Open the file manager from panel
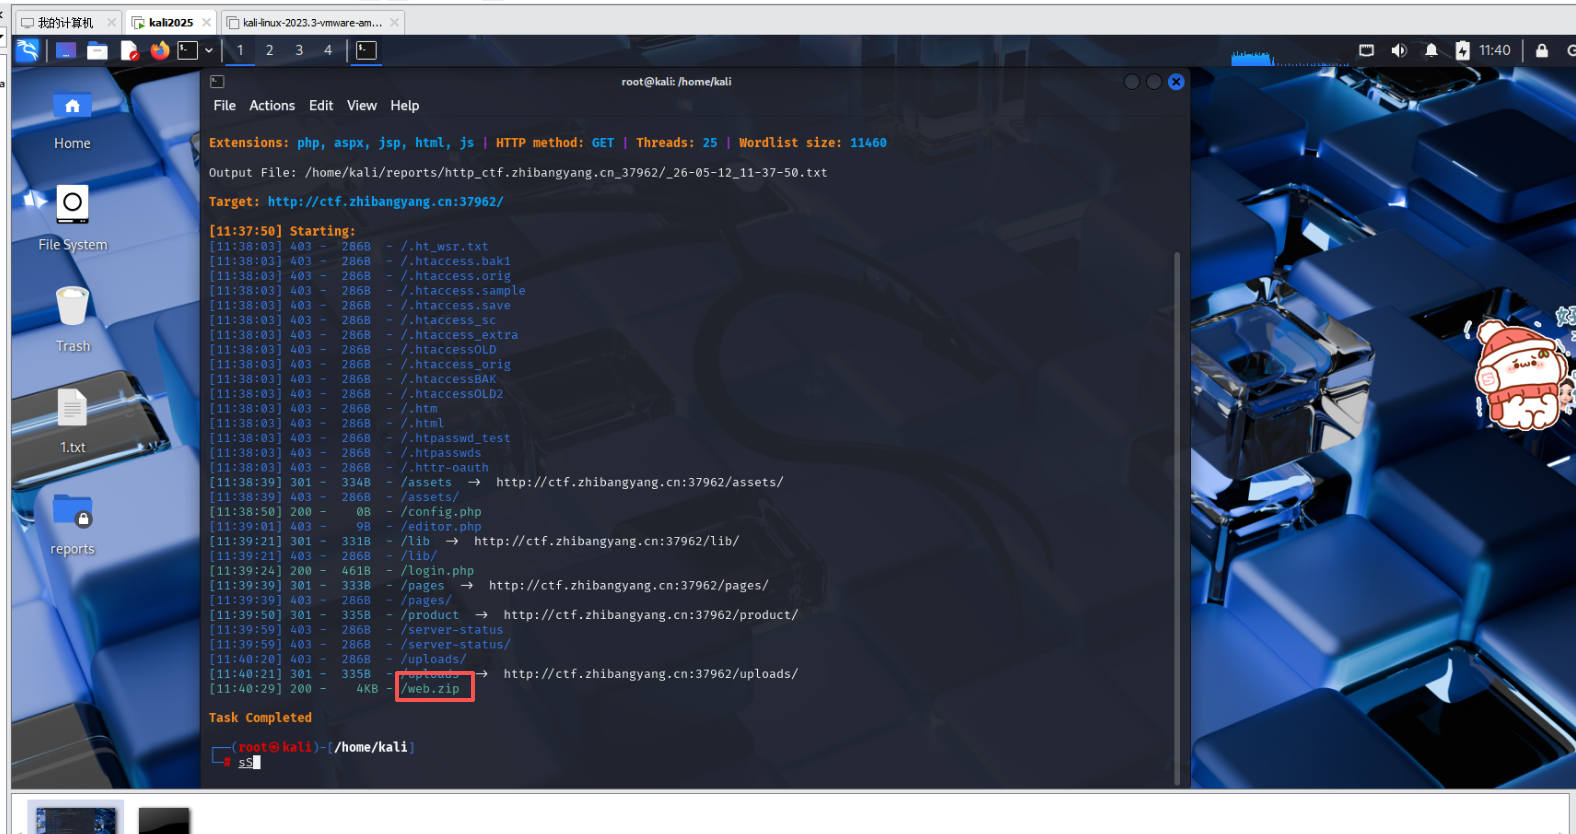This screenshot has height=834, width=1576. coord(97,50)
